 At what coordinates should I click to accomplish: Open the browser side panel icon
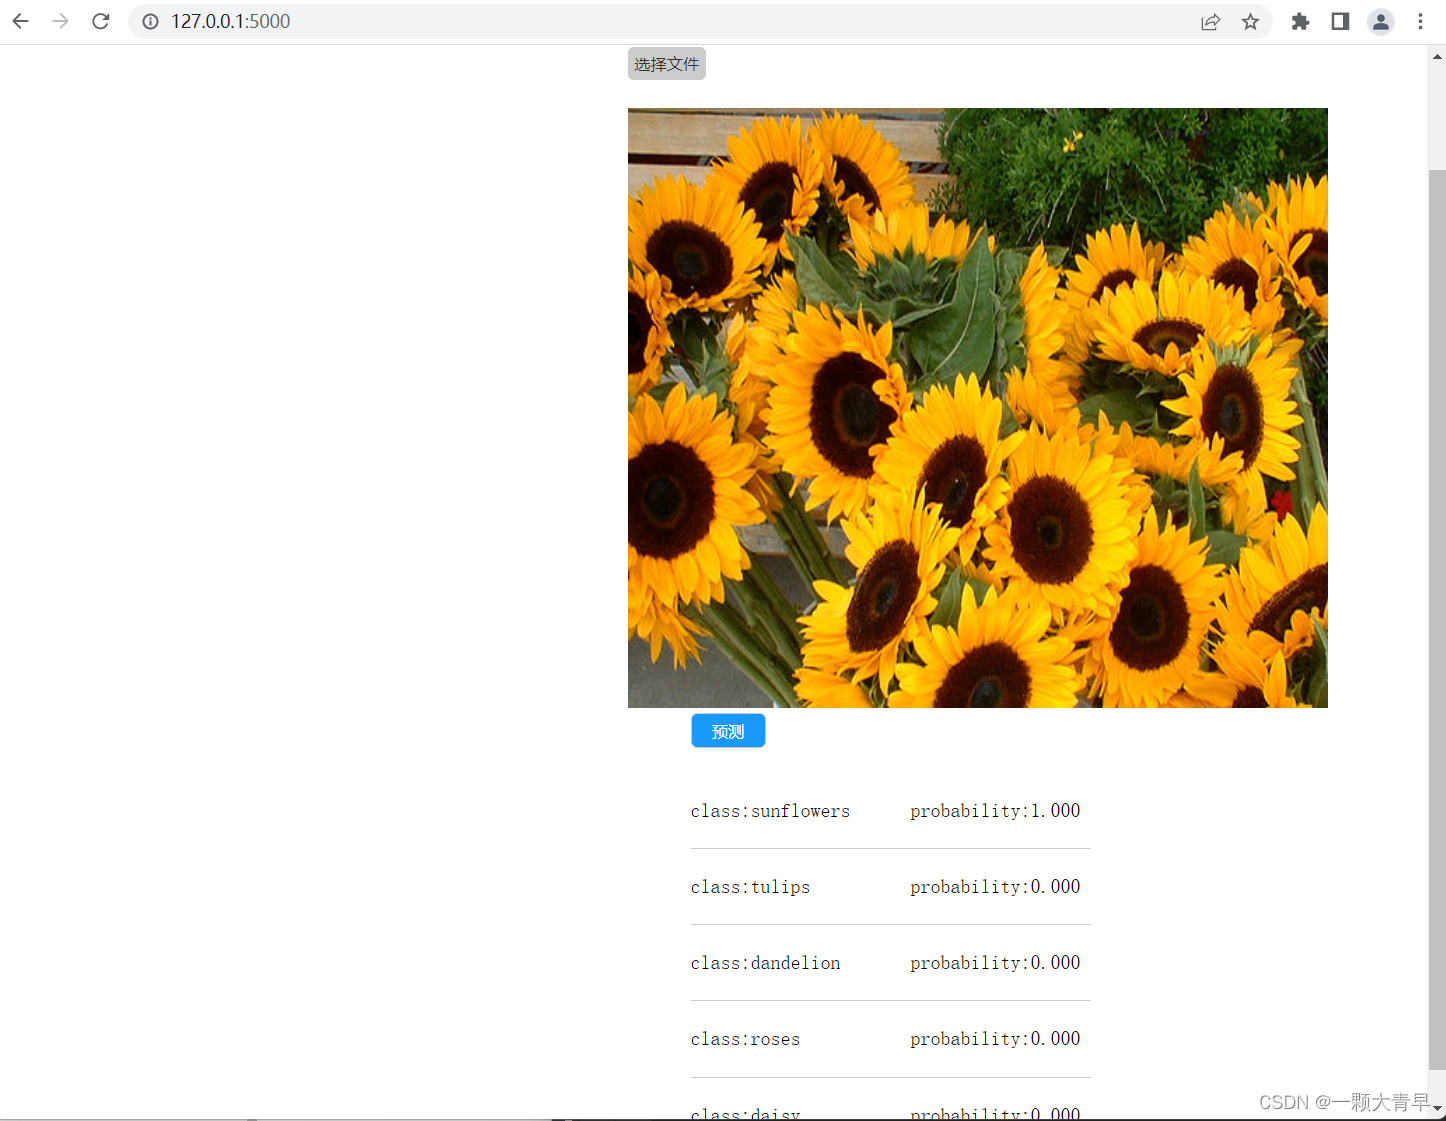[1339, 21]
